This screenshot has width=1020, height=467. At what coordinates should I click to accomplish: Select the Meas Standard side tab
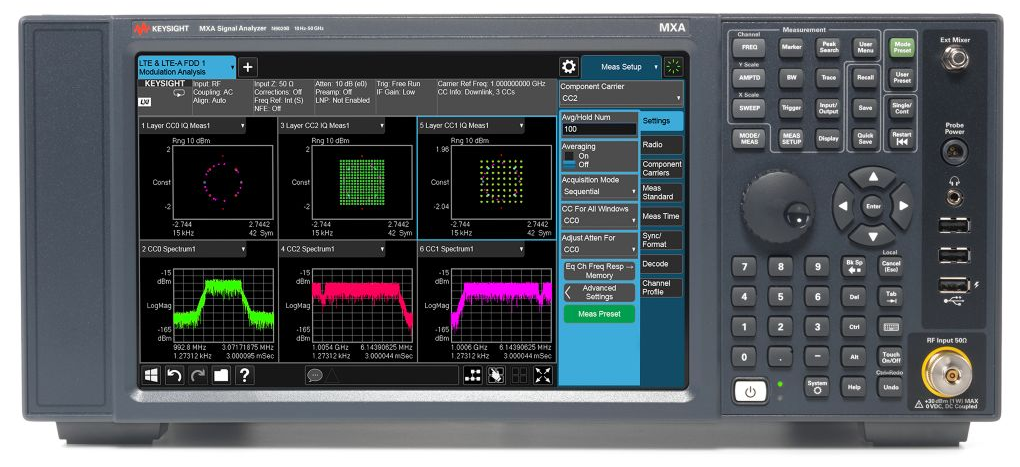click(x=662, y=192)
